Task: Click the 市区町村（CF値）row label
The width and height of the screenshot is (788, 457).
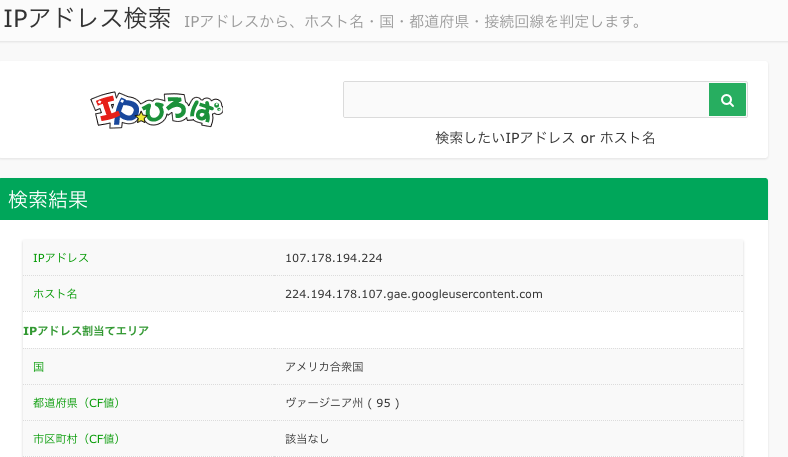Action: click(x=76, y=439)
